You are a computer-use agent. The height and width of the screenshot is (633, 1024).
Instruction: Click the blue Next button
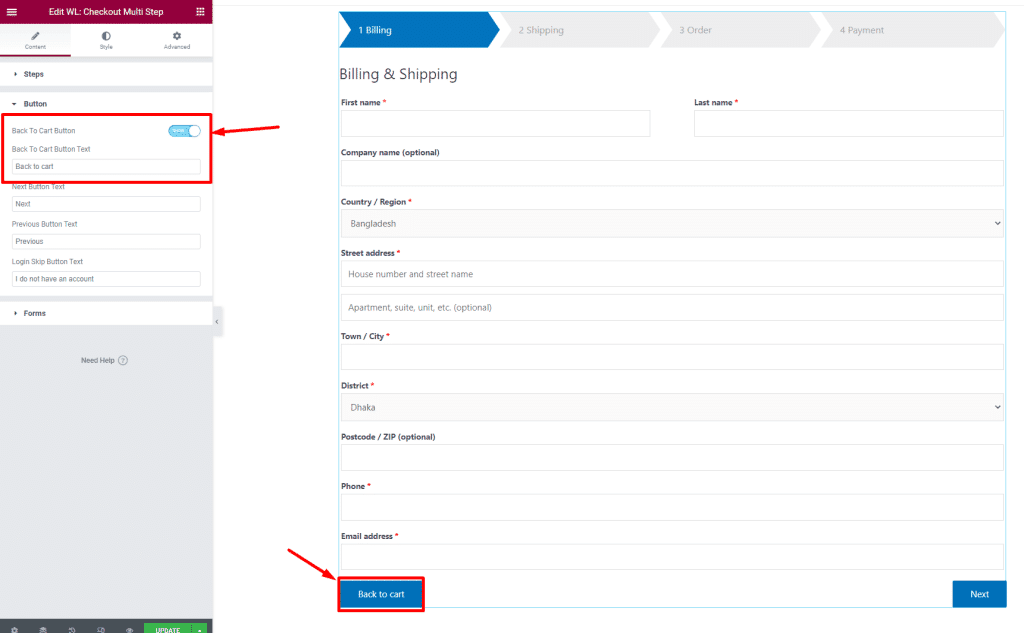[x=978, y=594]
